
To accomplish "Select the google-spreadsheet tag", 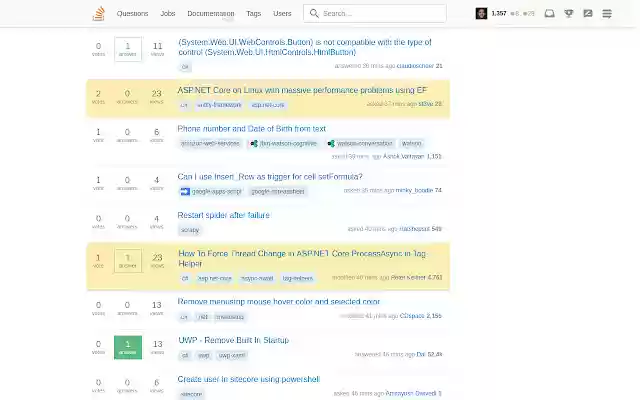I will (x=278, y=191).
